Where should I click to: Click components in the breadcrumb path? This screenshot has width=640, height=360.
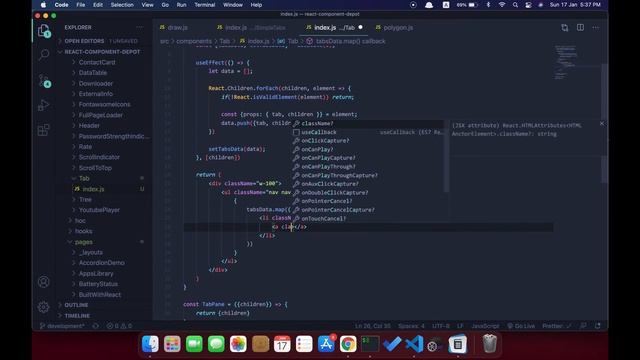point(194,41)
